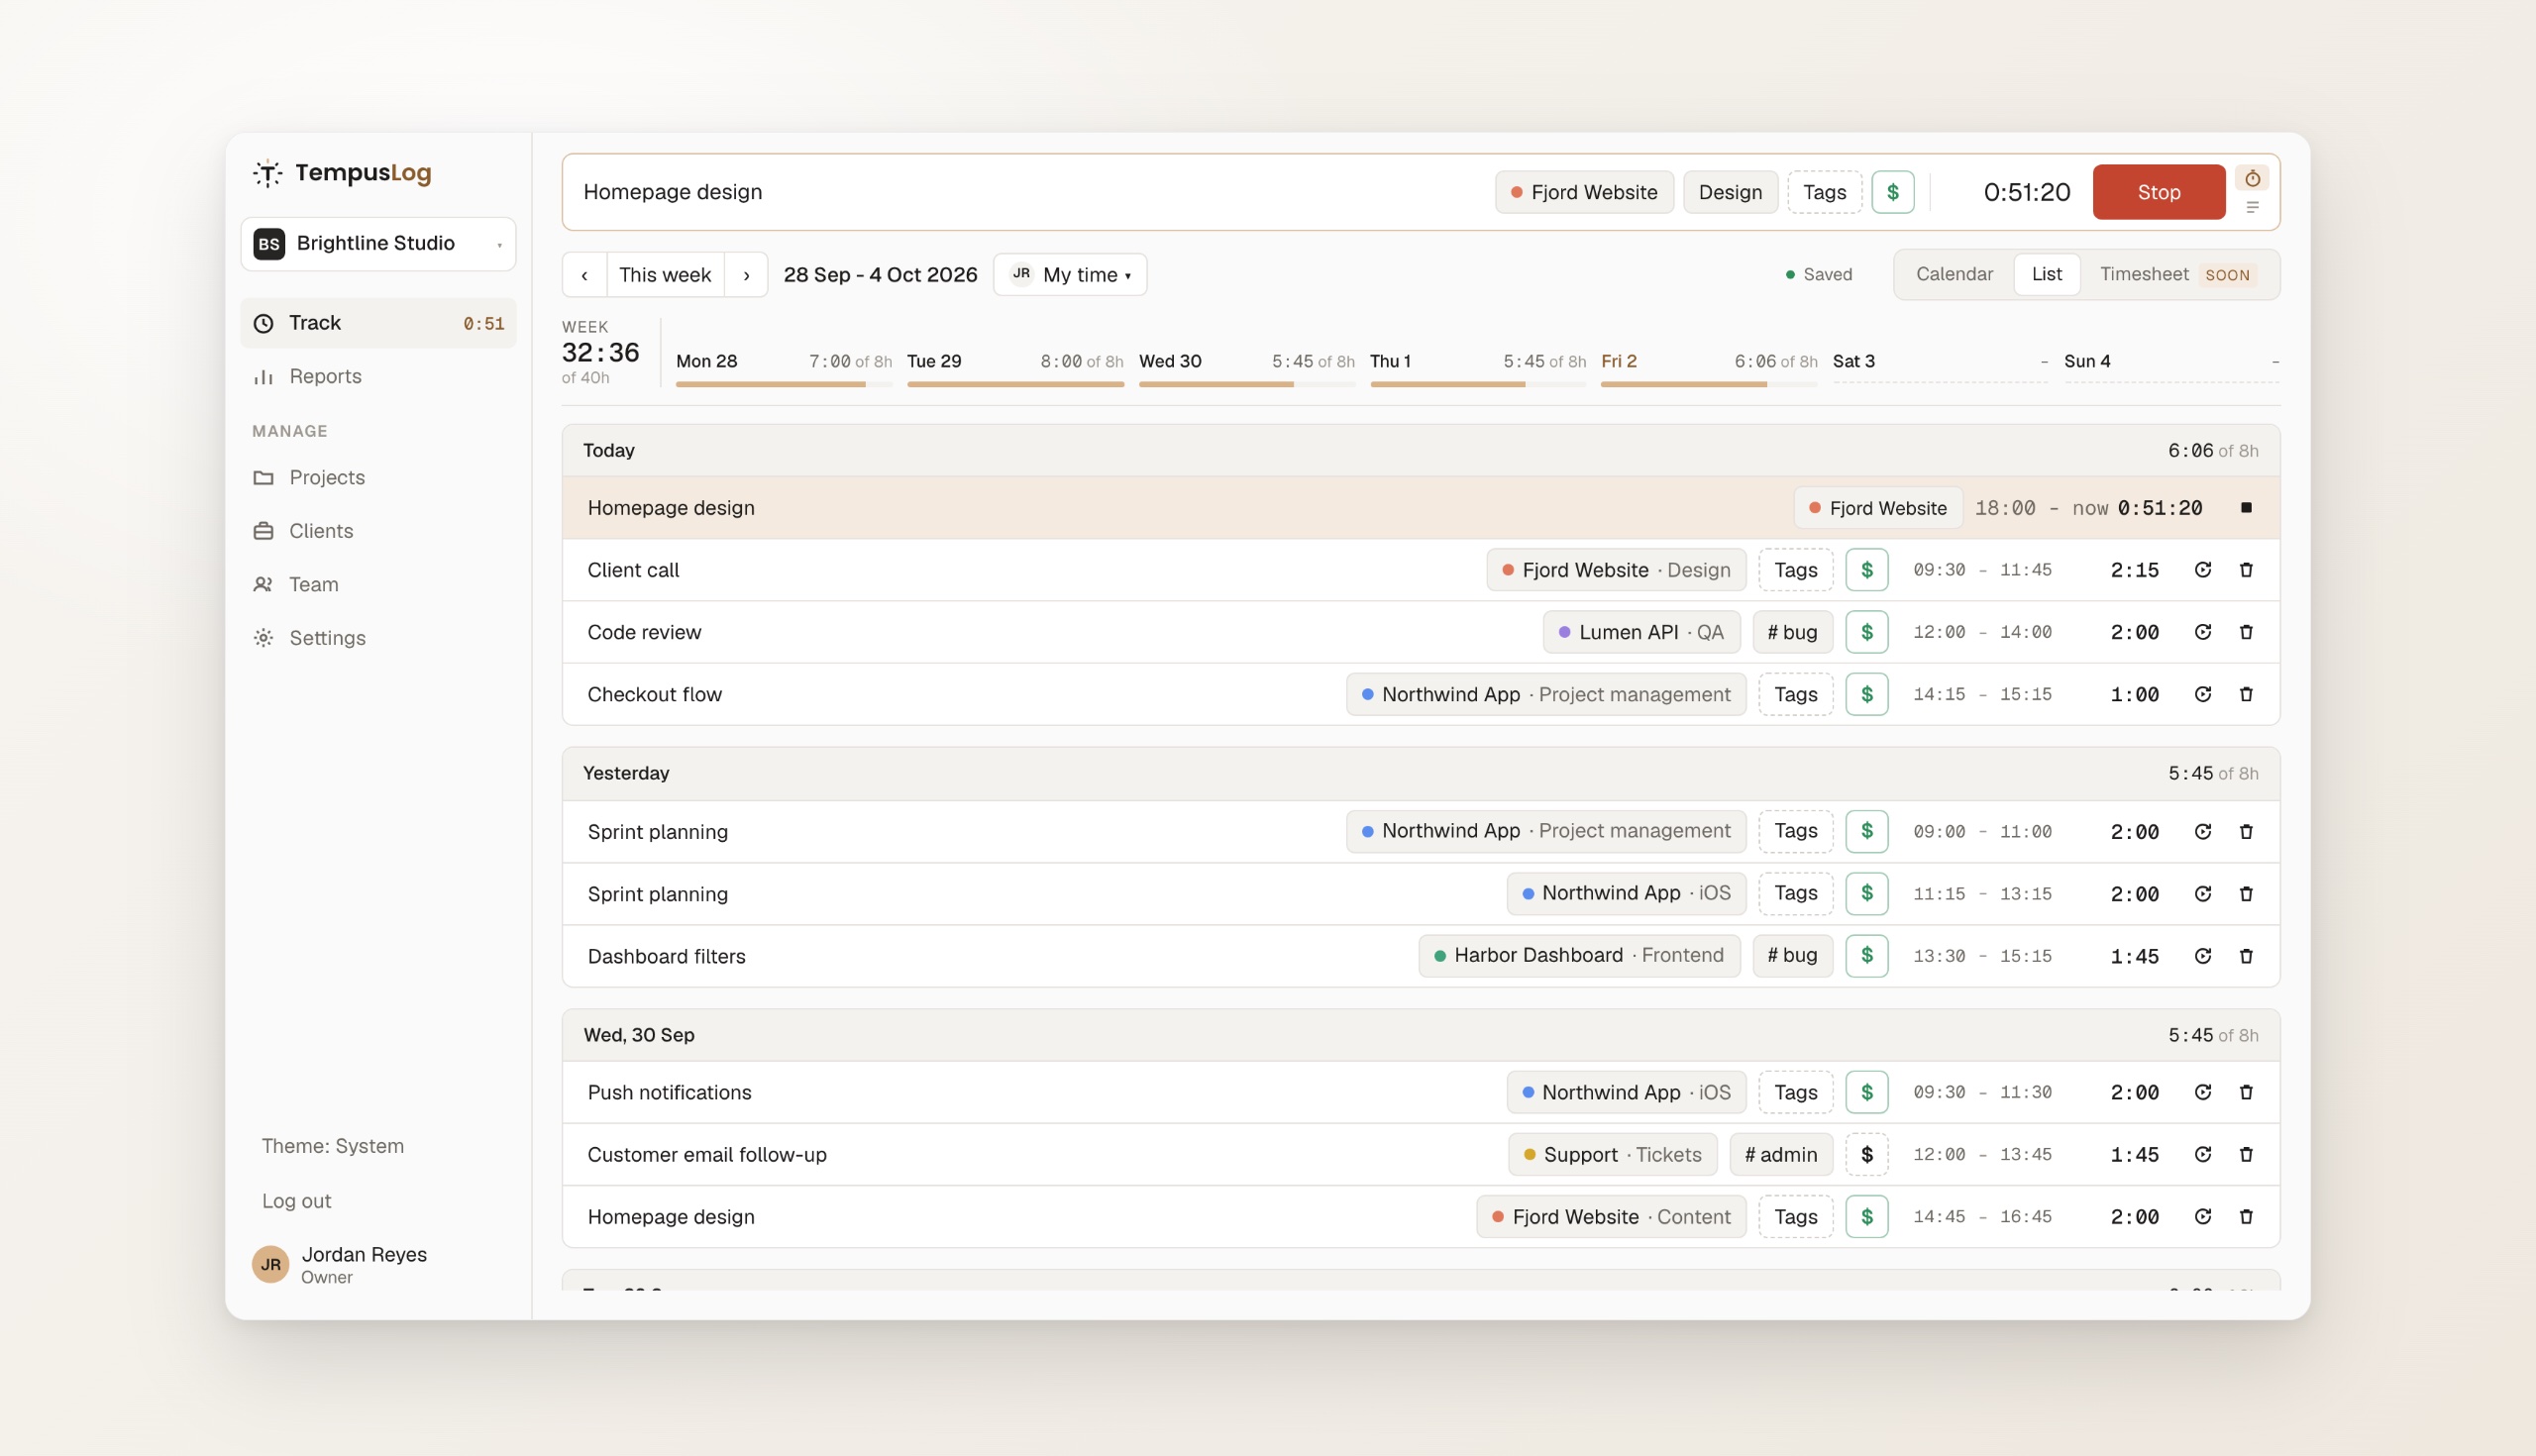This screenshot has width=2536, height=1456.
Task: Open My time user filter dropdown
Action: [1070, 275]
